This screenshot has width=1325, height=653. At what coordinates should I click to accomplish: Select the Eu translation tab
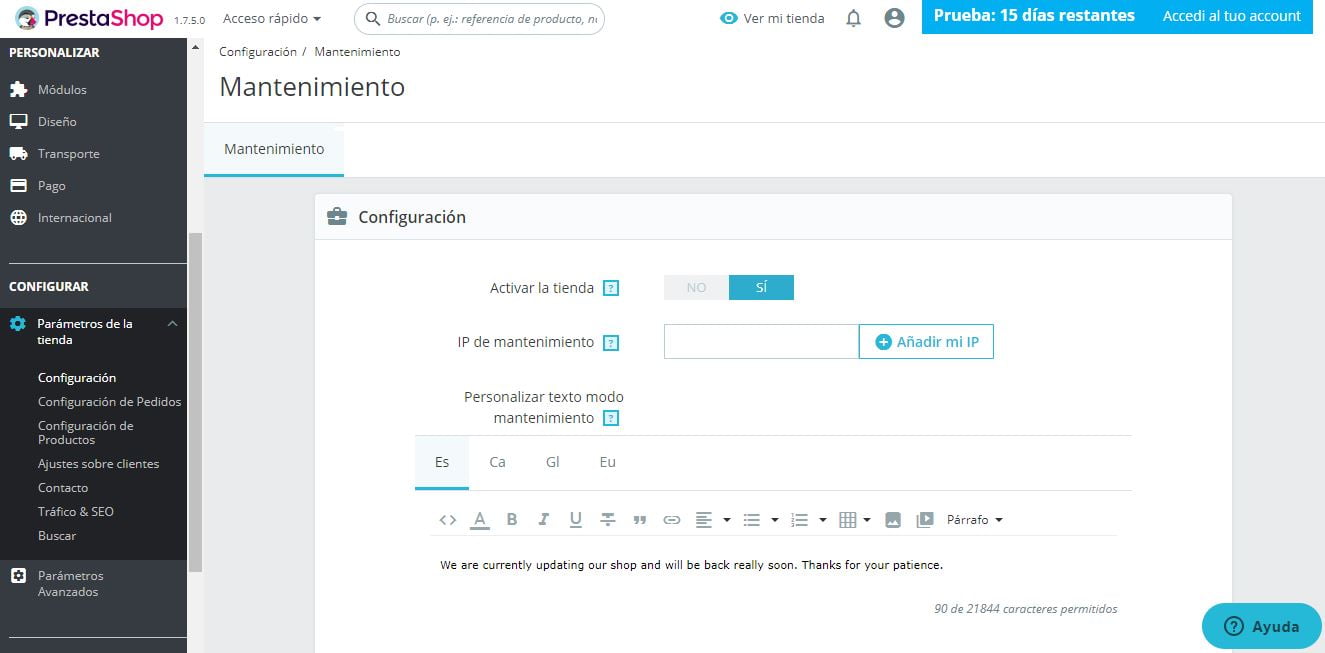point(607,462)
